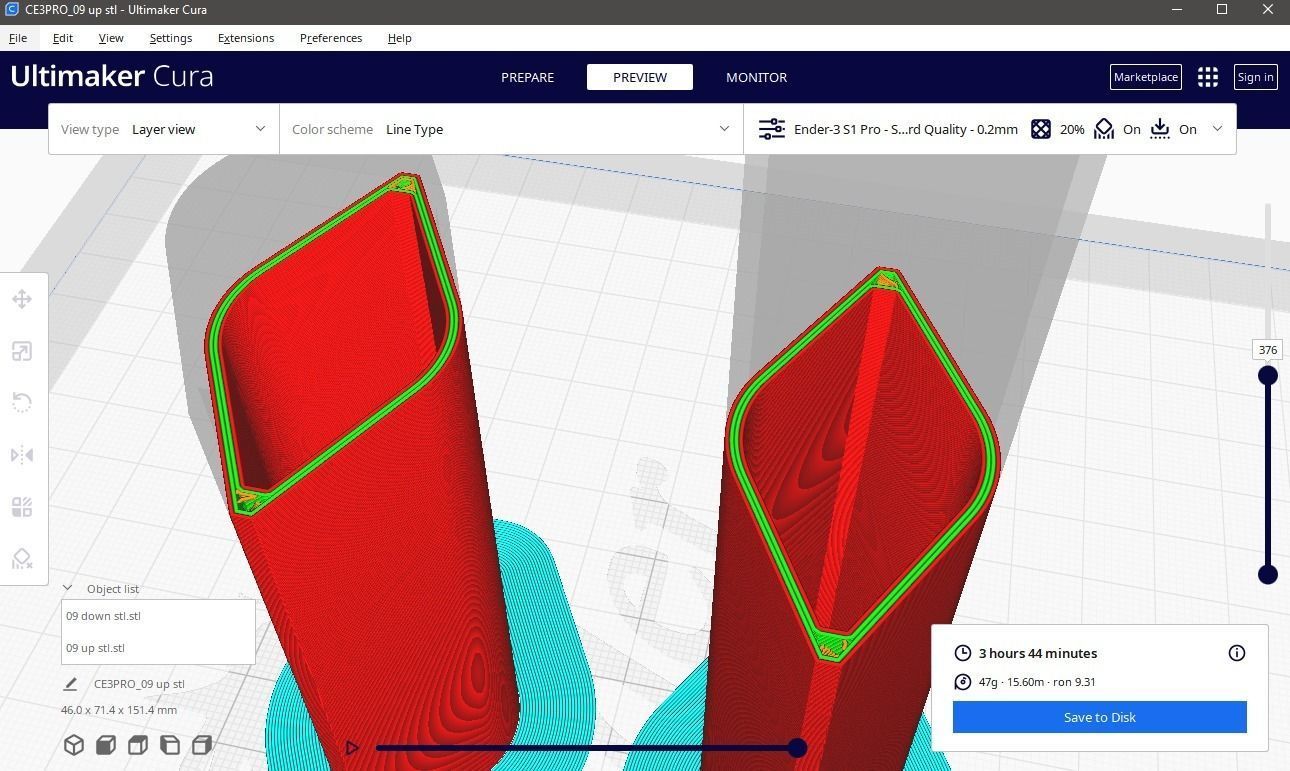Click the material usage 47g text
This screenshot has width=1290, height=771.
(1037, 682)
